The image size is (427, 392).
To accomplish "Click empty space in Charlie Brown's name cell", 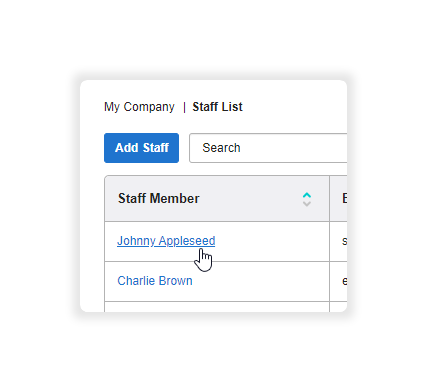I will pos(260,281).
